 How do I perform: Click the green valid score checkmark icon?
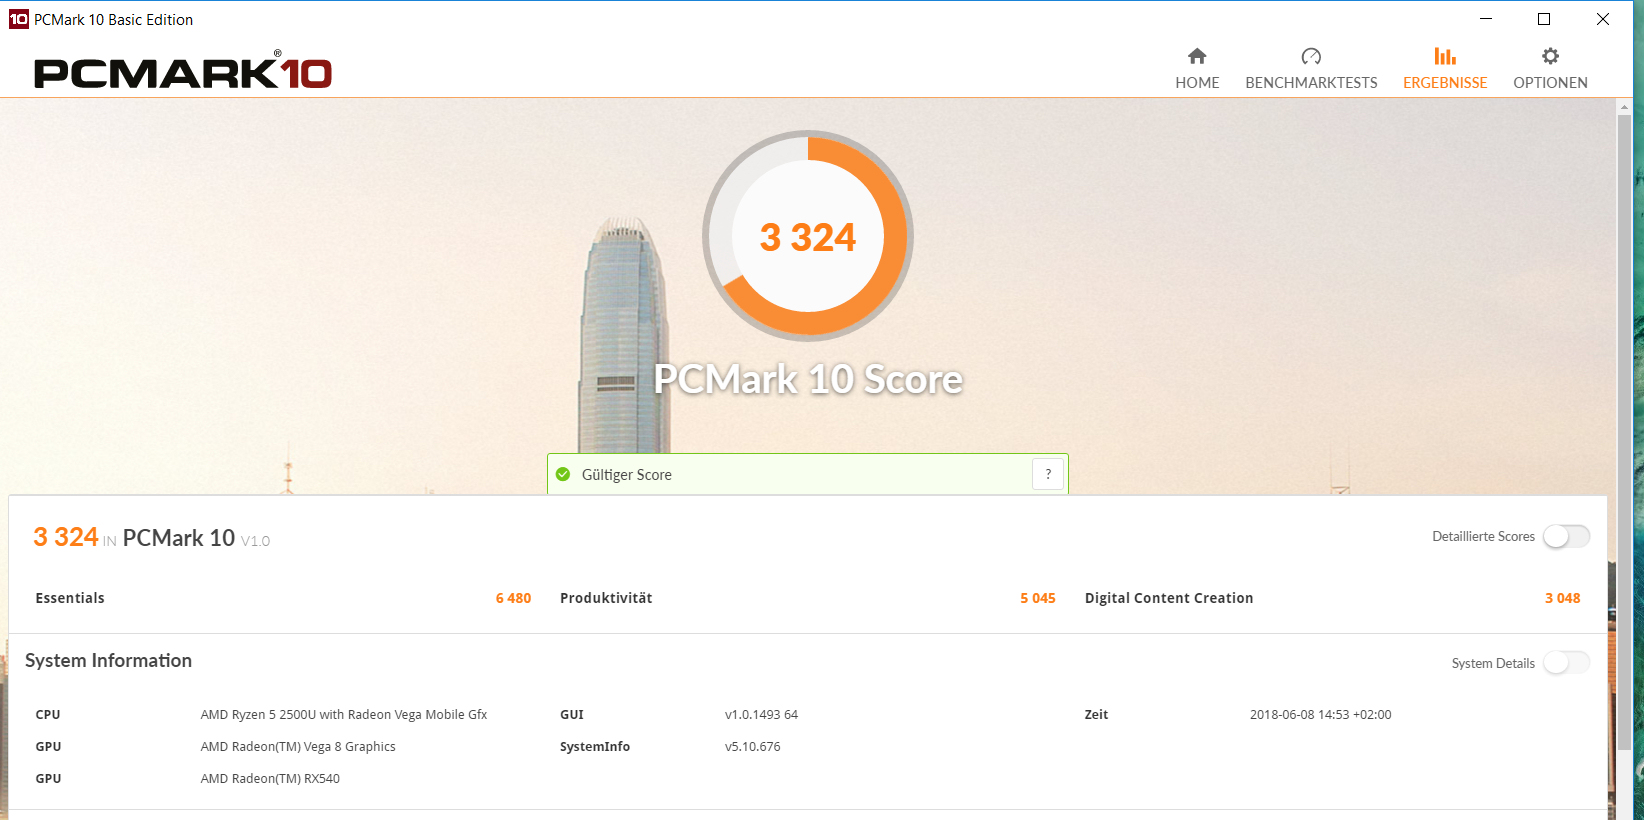pyautogui.click(x=563, y=474)
